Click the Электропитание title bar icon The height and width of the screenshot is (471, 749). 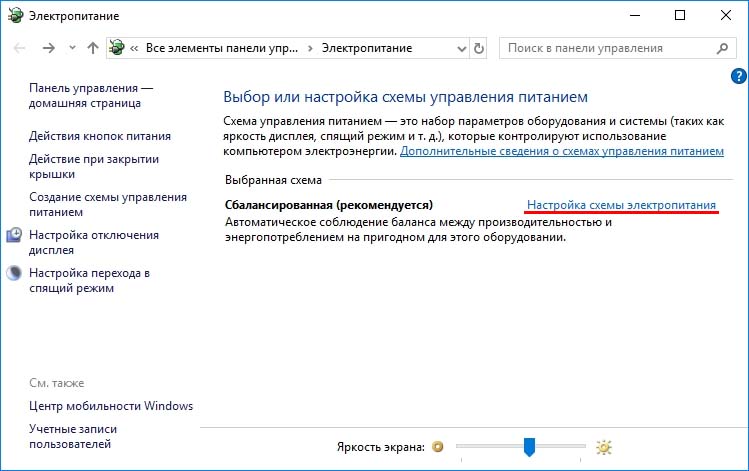pos(15,16)
